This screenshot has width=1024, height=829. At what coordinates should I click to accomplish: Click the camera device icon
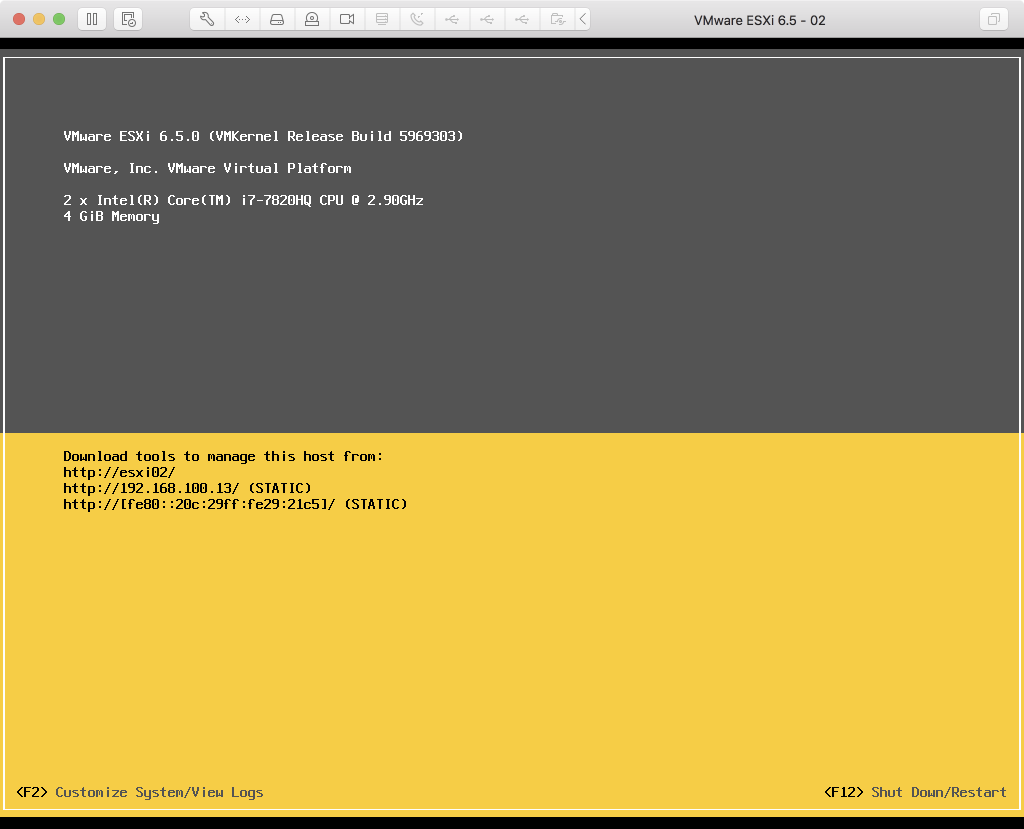[347, 19]
